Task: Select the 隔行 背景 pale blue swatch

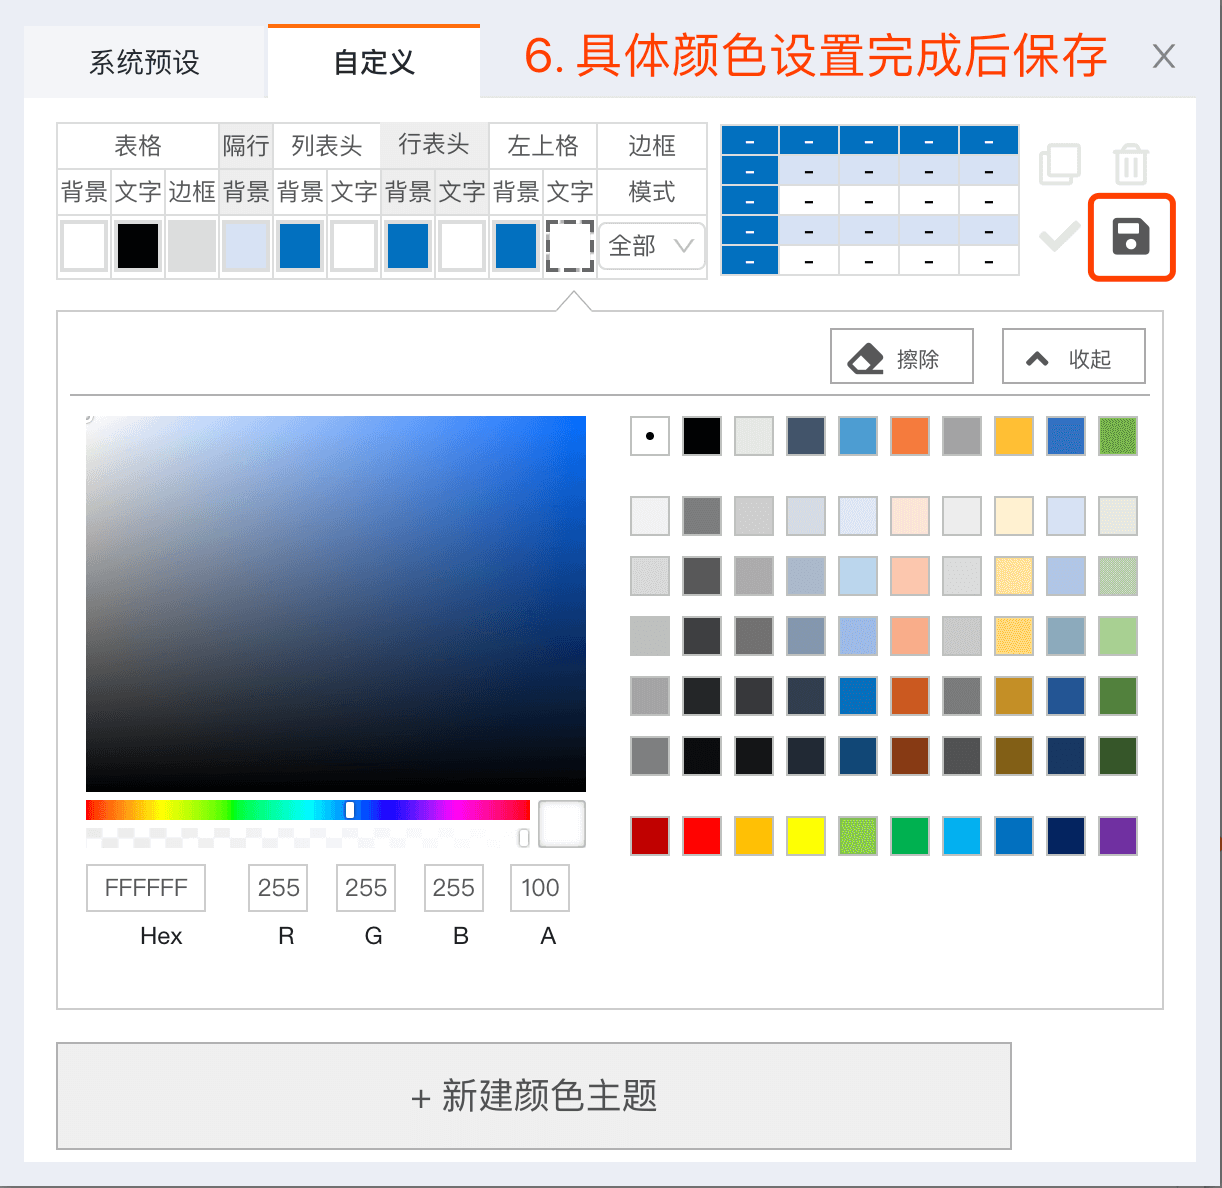Action: tap(246, 246)
